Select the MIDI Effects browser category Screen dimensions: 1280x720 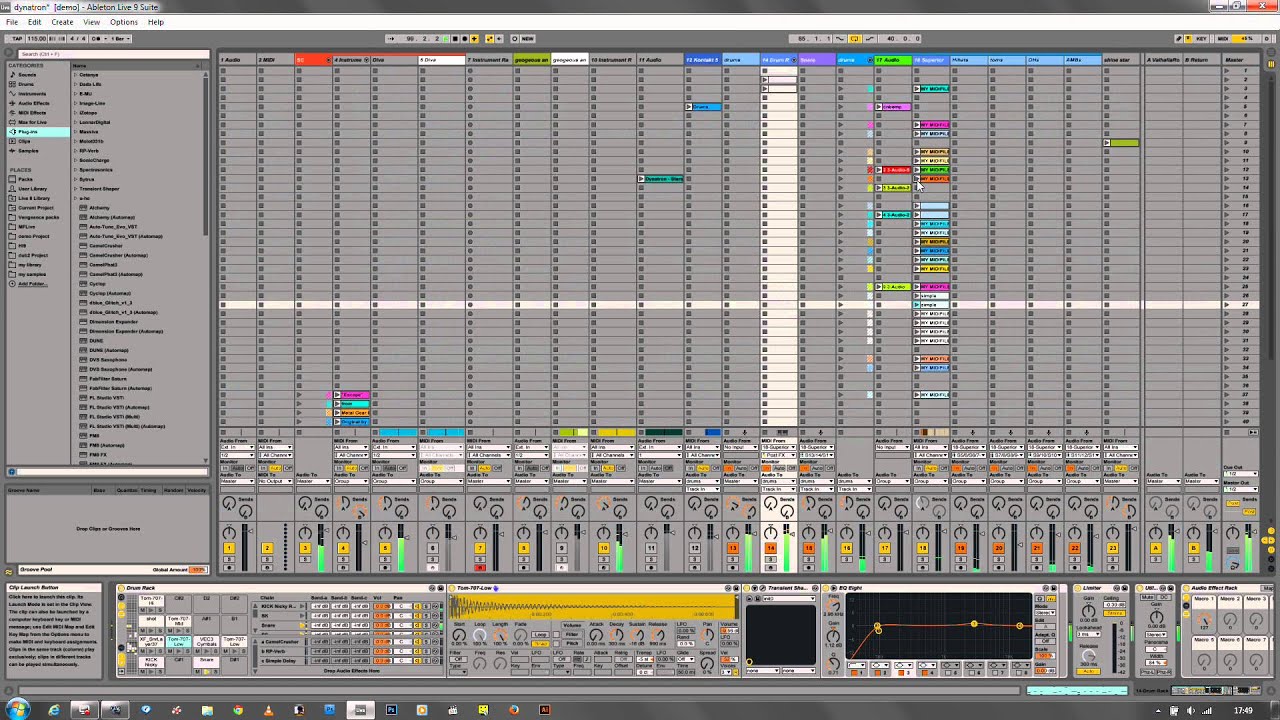32,113
